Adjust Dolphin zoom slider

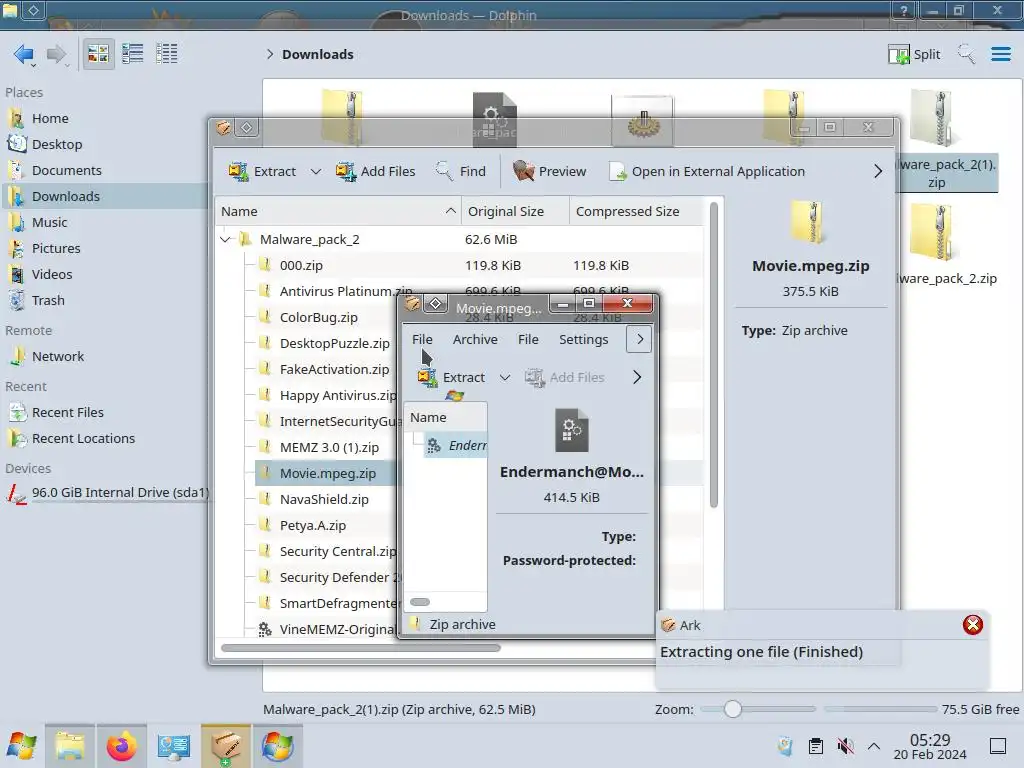(733, 709)
